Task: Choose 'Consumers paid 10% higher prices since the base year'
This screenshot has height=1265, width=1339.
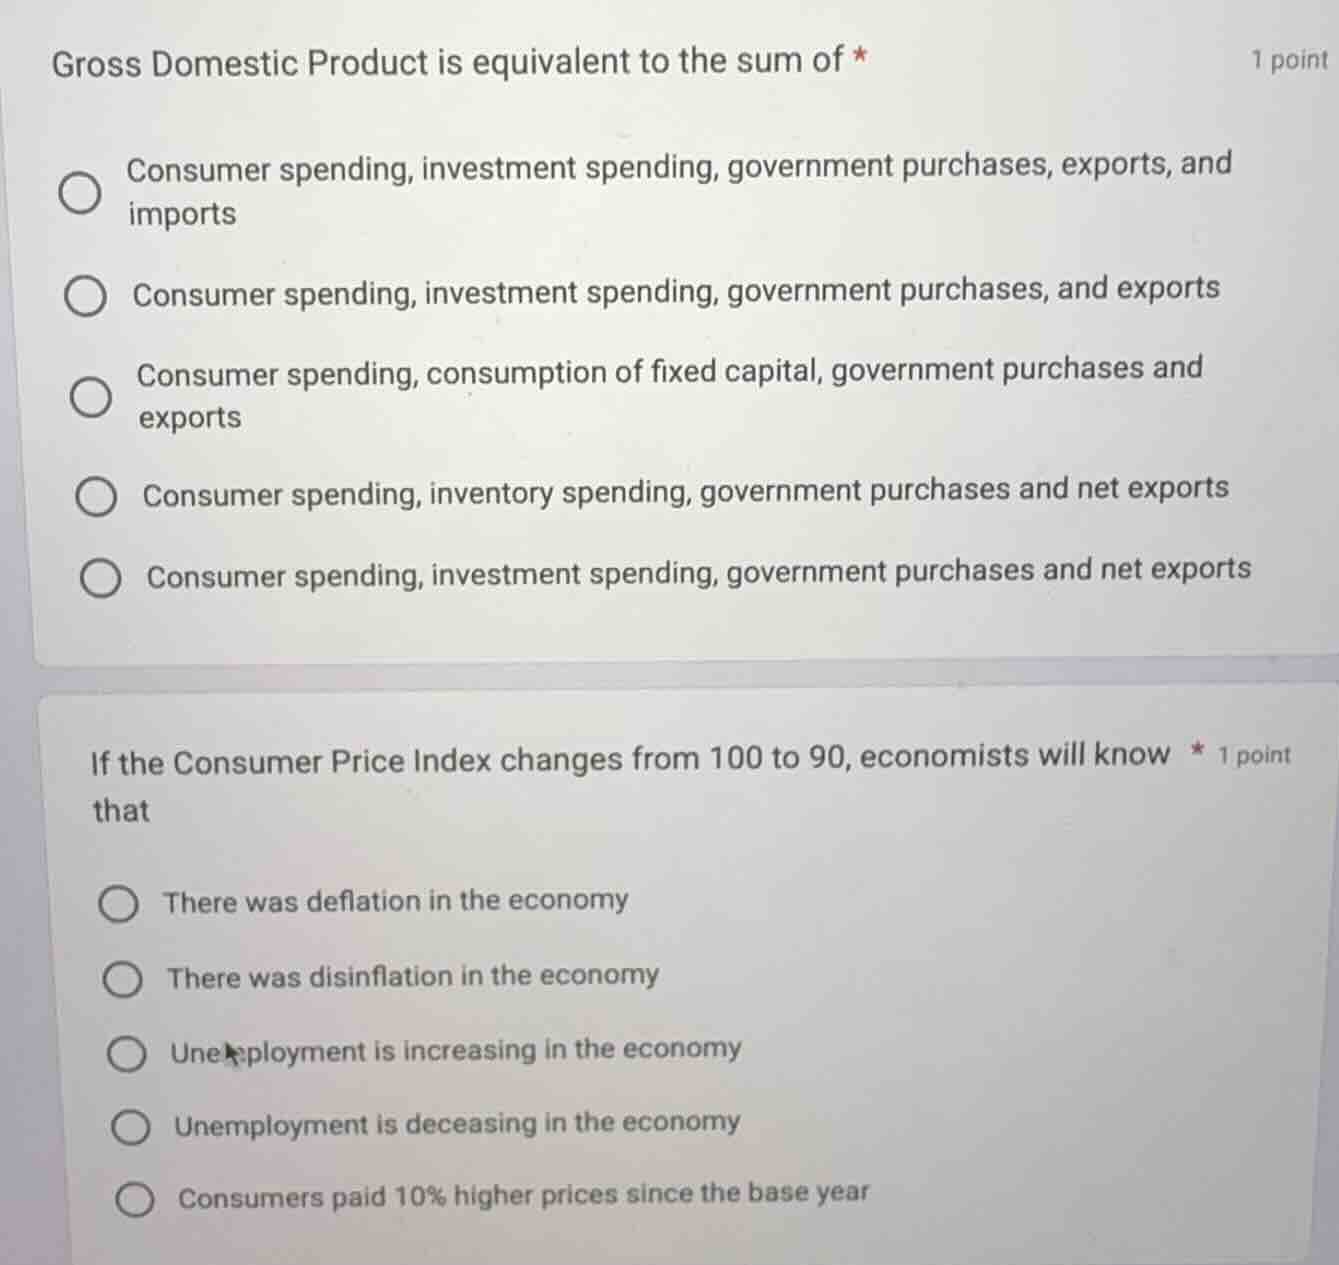Action: click(x=136, y=1197)
